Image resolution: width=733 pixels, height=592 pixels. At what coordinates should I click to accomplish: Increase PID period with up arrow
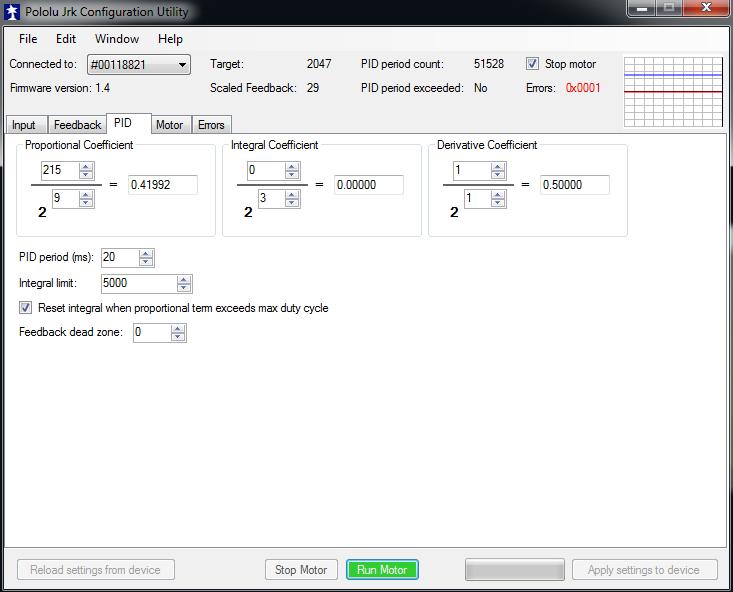point(146,253)
